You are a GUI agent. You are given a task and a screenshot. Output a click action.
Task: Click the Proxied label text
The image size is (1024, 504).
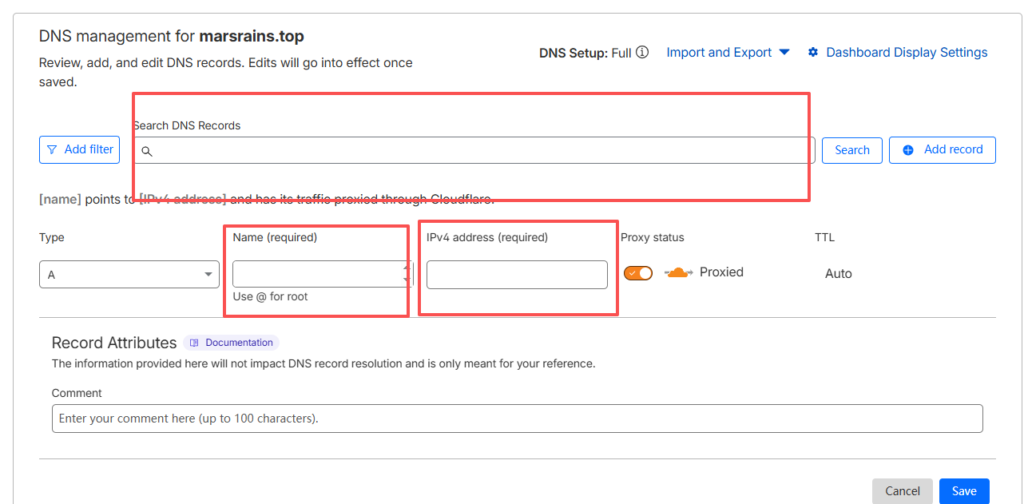click(x=721, y=272)
